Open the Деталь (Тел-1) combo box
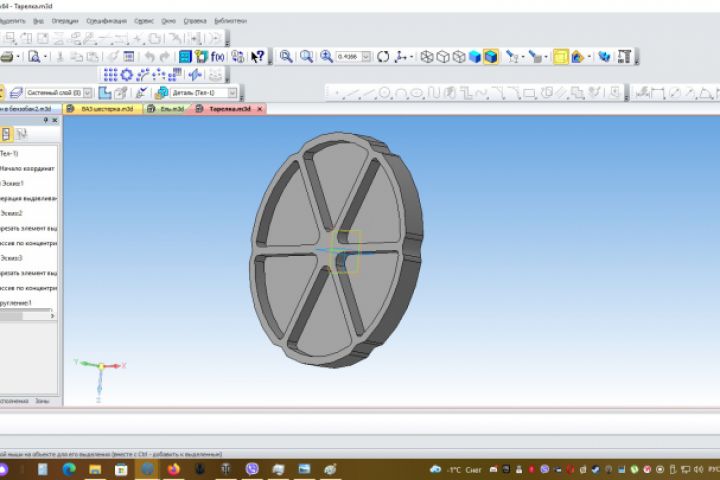The height and width of the screenshot is (480, 720). pos(204,93)
